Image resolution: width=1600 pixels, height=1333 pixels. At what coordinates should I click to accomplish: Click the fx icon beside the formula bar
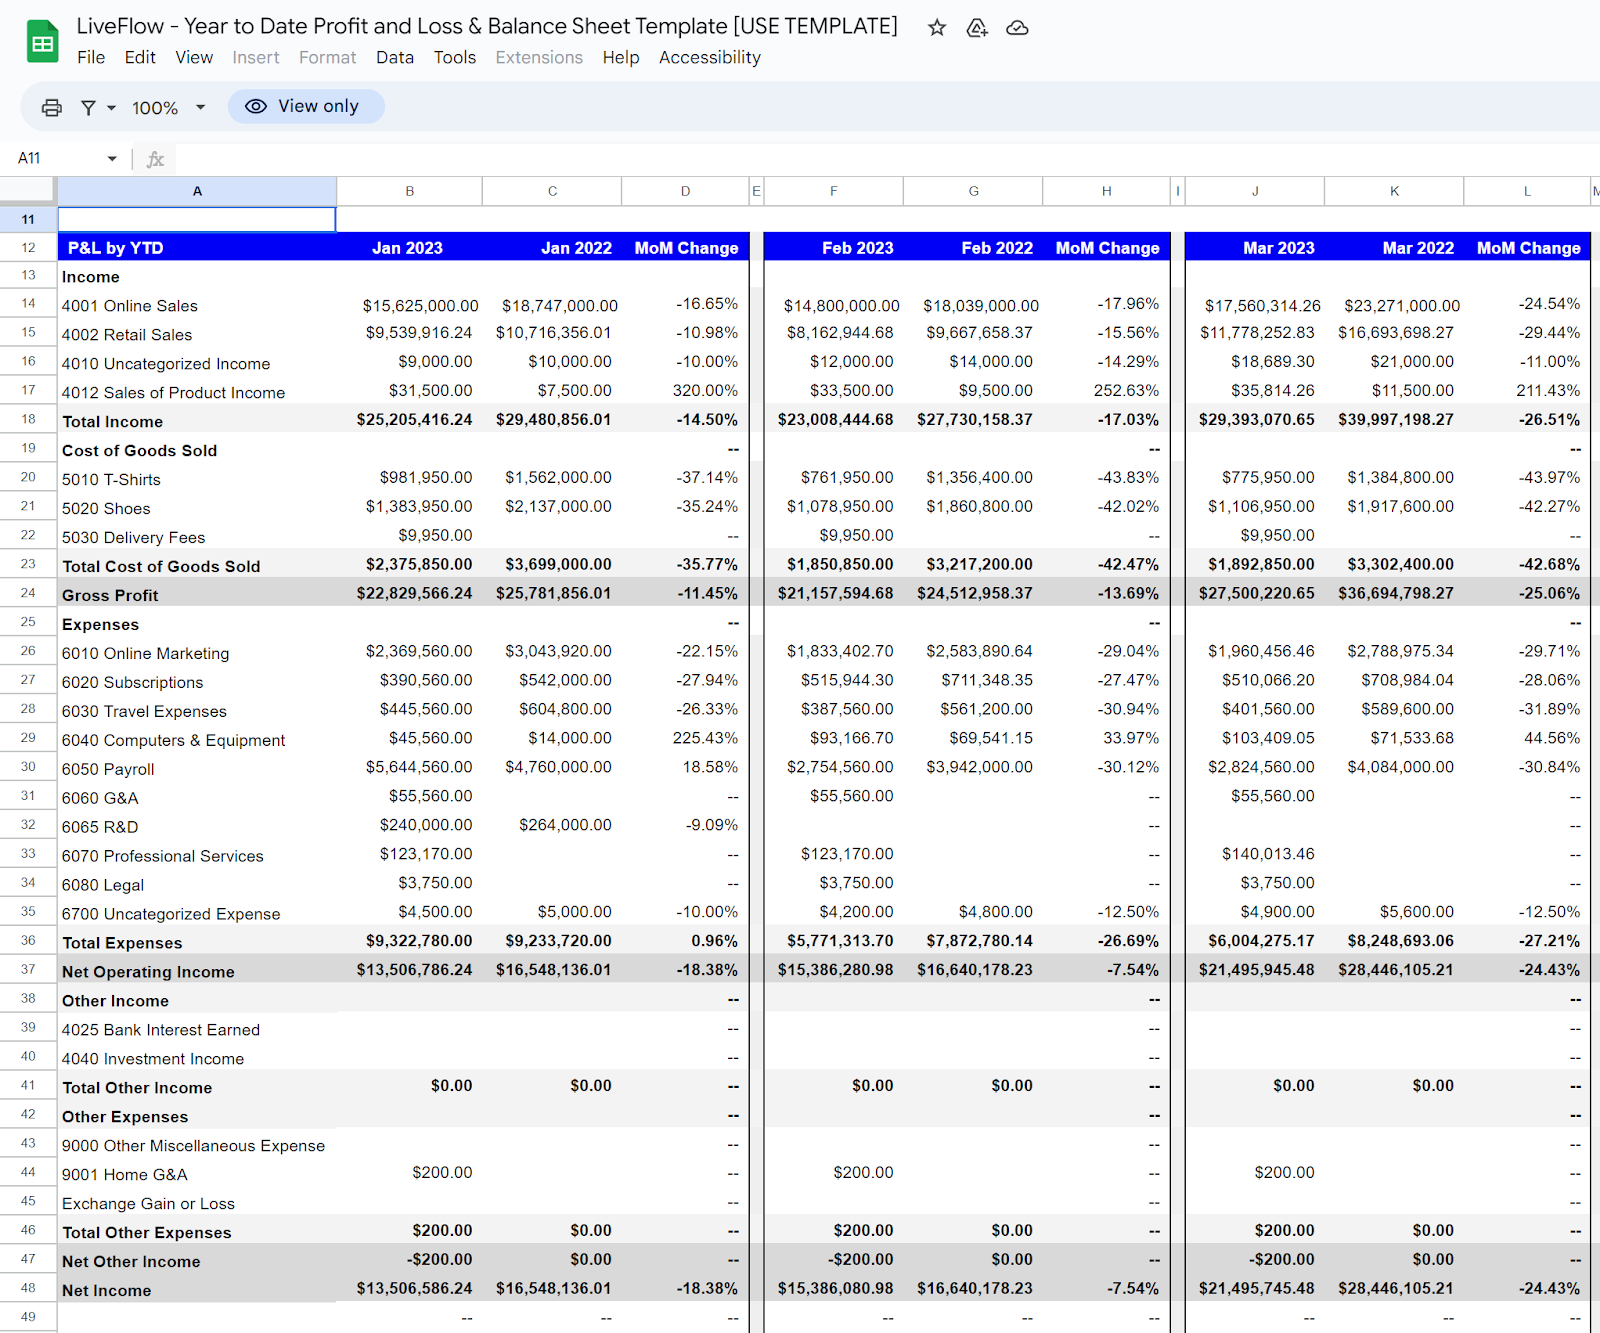(x=155, y=158)
